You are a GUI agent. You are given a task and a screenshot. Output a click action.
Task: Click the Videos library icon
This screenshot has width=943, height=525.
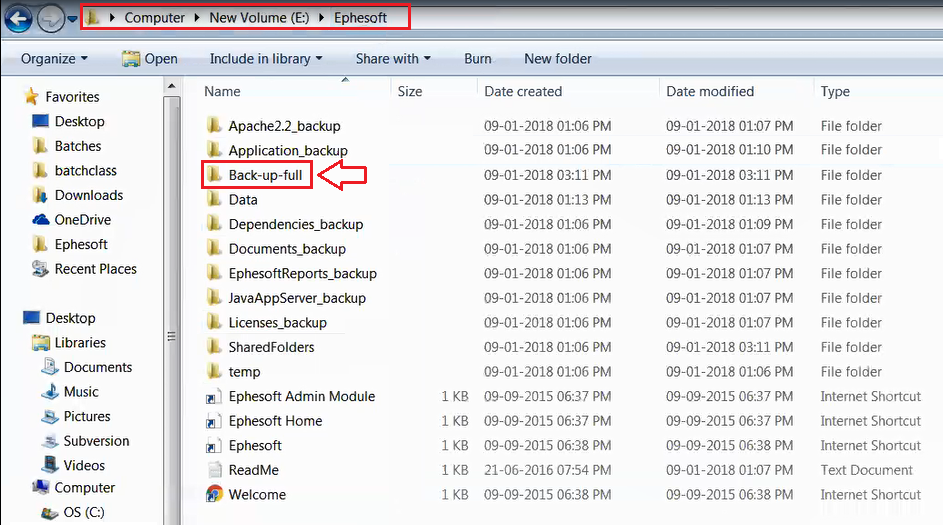(49, 465)
